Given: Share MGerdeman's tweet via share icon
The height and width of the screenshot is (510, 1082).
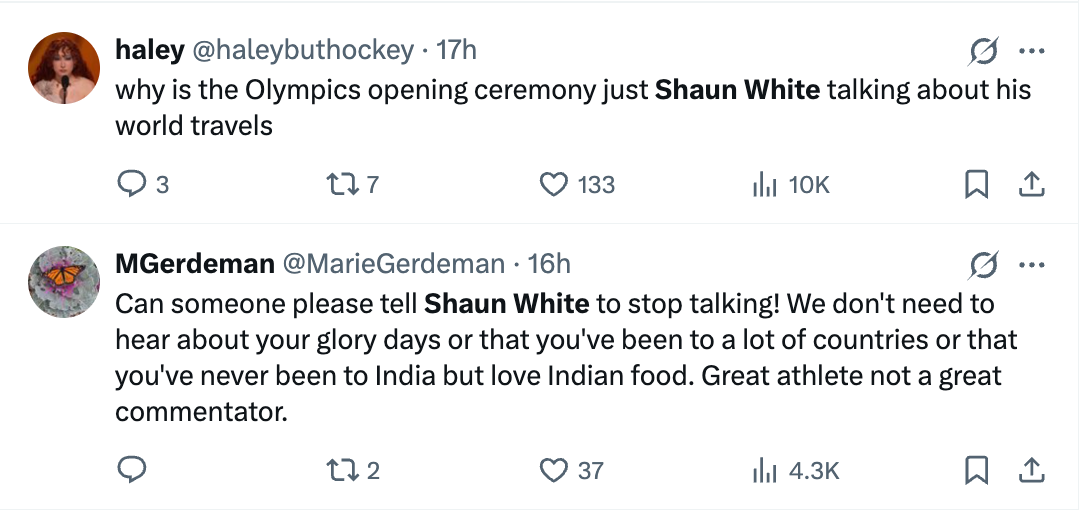Looking at the screenshot, I should 1031,470.
